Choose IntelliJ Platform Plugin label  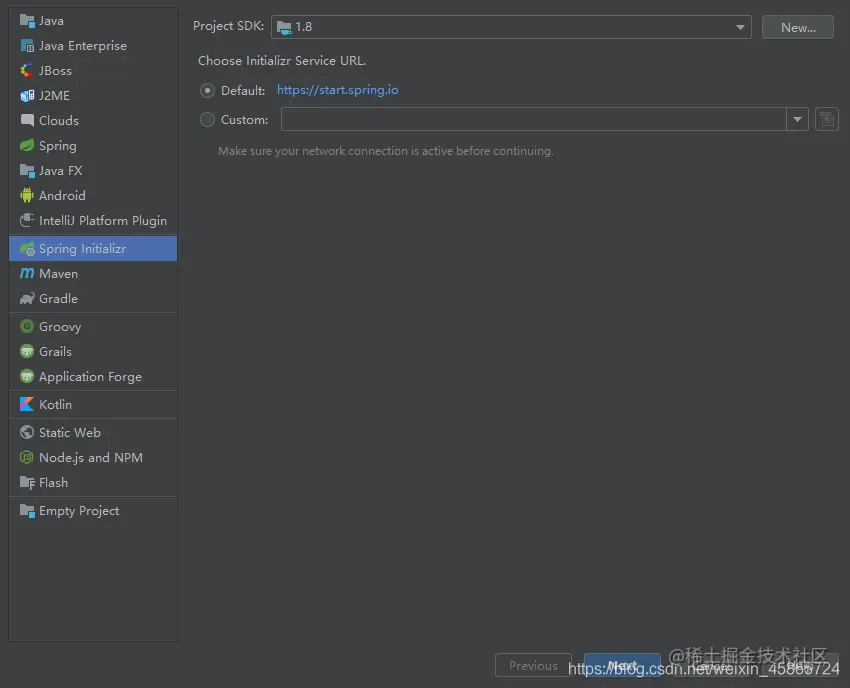(x=103, y=221)
